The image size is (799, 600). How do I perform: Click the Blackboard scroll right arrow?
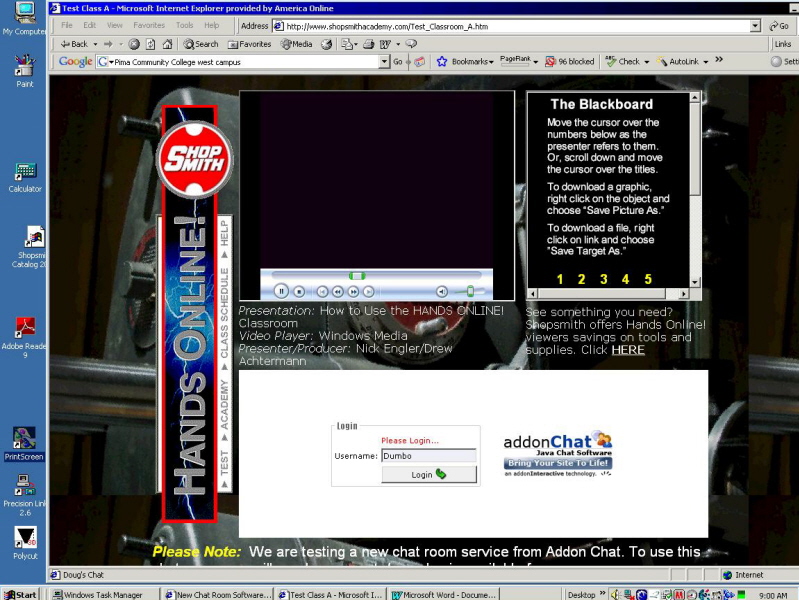pos(683,294)
